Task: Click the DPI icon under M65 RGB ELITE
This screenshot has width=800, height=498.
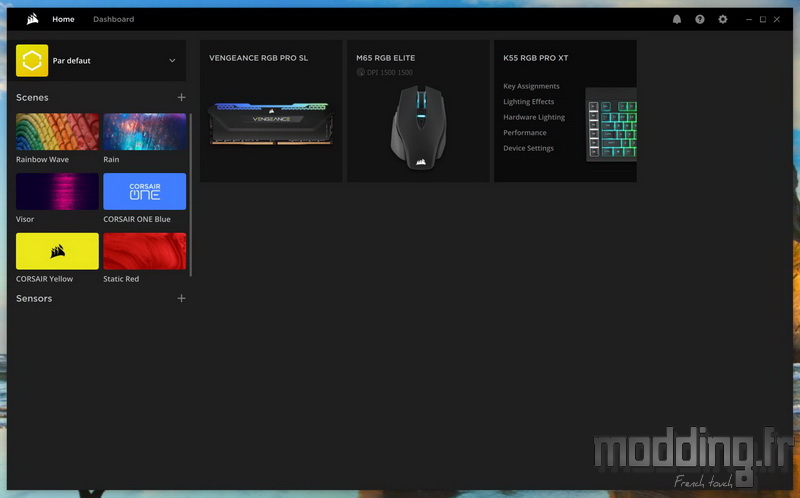Action: 361,72
